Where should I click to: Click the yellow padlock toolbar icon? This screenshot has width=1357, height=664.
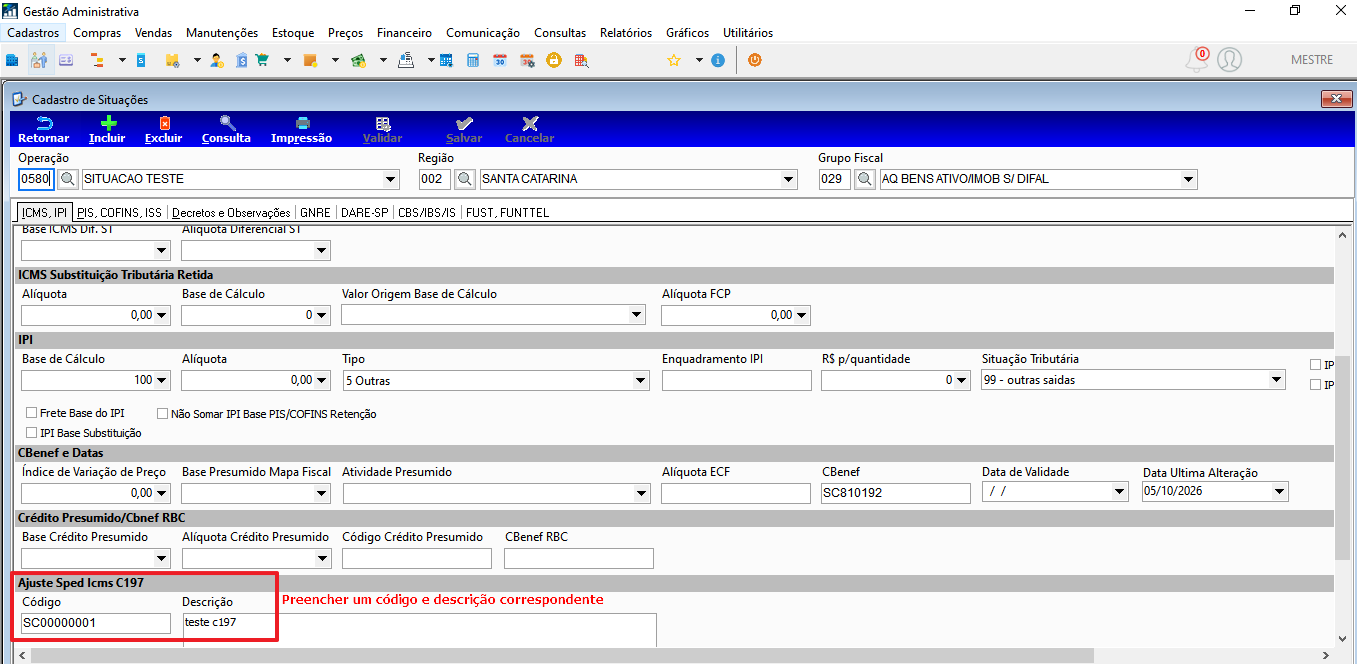553,60
